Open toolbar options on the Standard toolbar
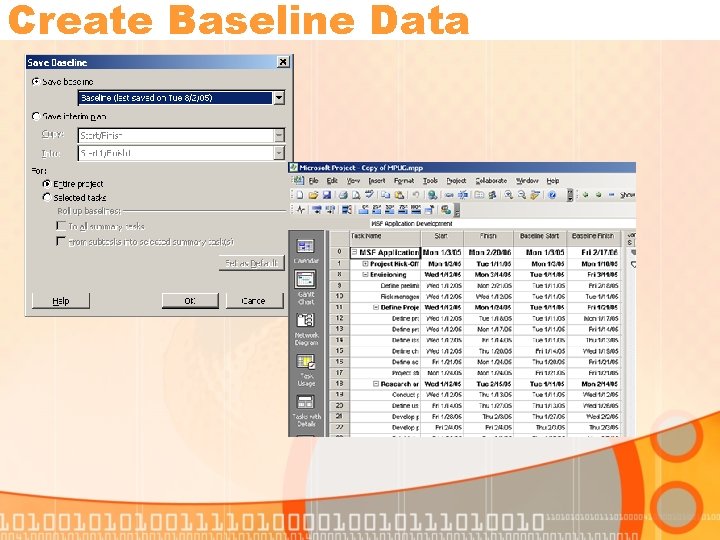 (x=570, y=195)
